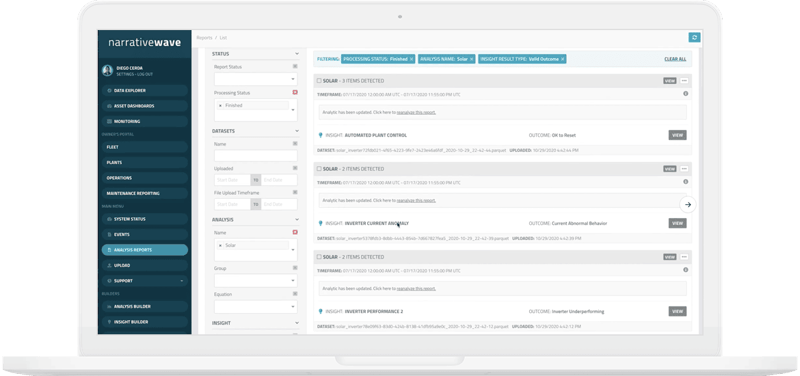
Task: Check the Solar 3 items detected report
Action: (319, 81)
